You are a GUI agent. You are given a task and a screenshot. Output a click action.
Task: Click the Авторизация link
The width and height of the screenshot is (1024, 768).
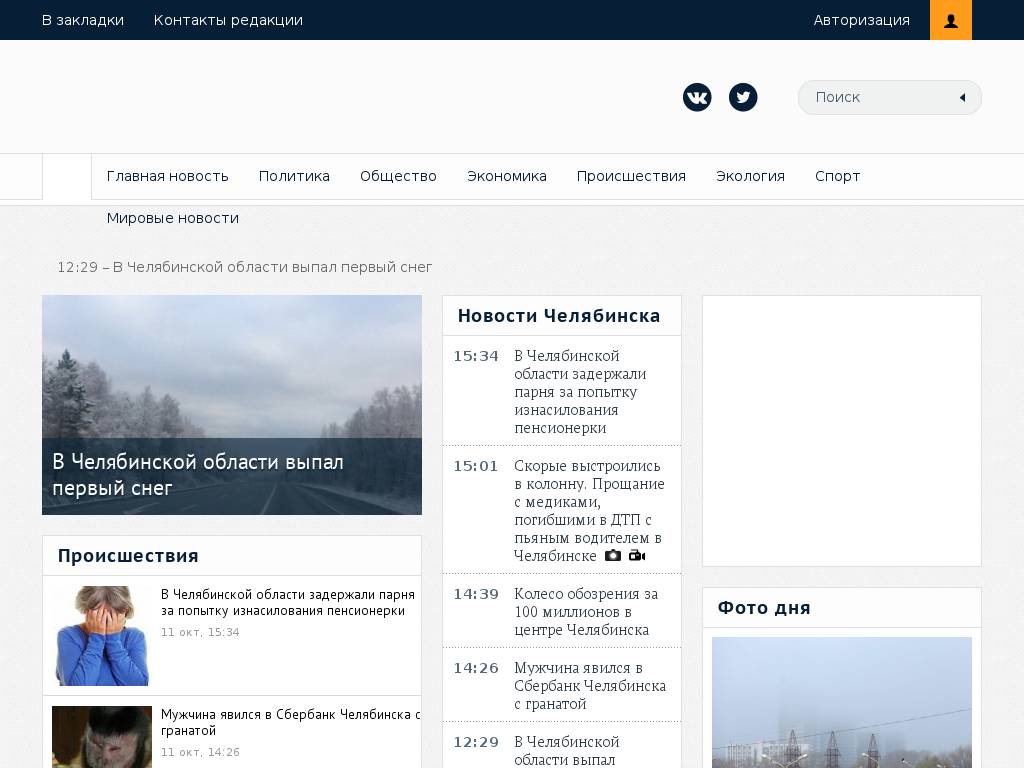point(861,20)
